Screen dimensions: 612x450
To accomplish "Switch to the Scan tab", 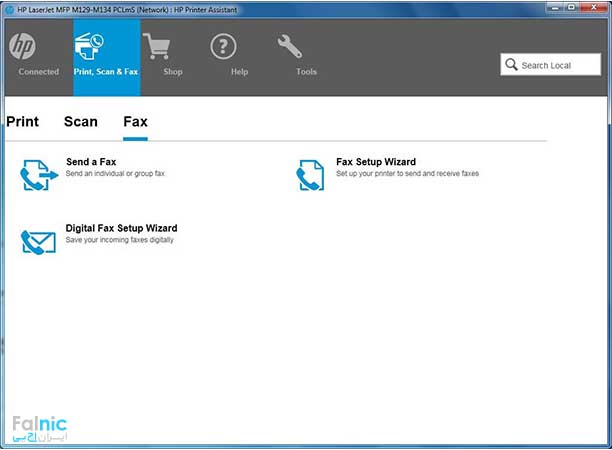I will [81, 122].
